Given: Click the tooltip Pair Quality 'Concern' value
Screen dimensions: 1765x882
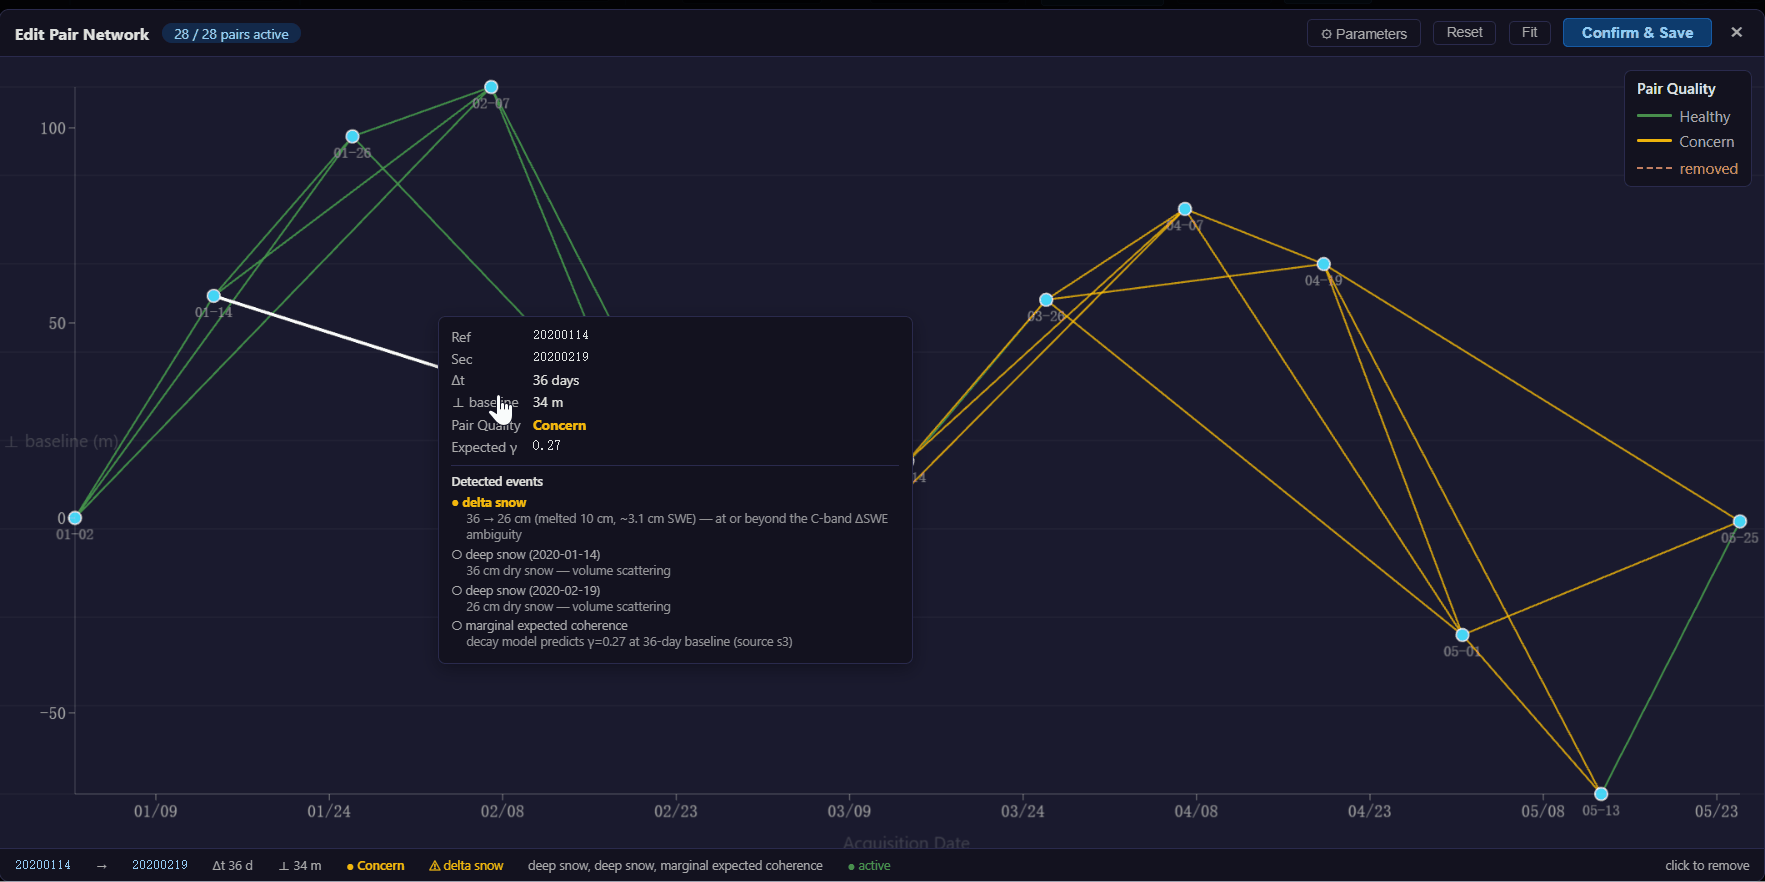Looking at the screenshot, I should pyautogui.click(x=559, y=425).
